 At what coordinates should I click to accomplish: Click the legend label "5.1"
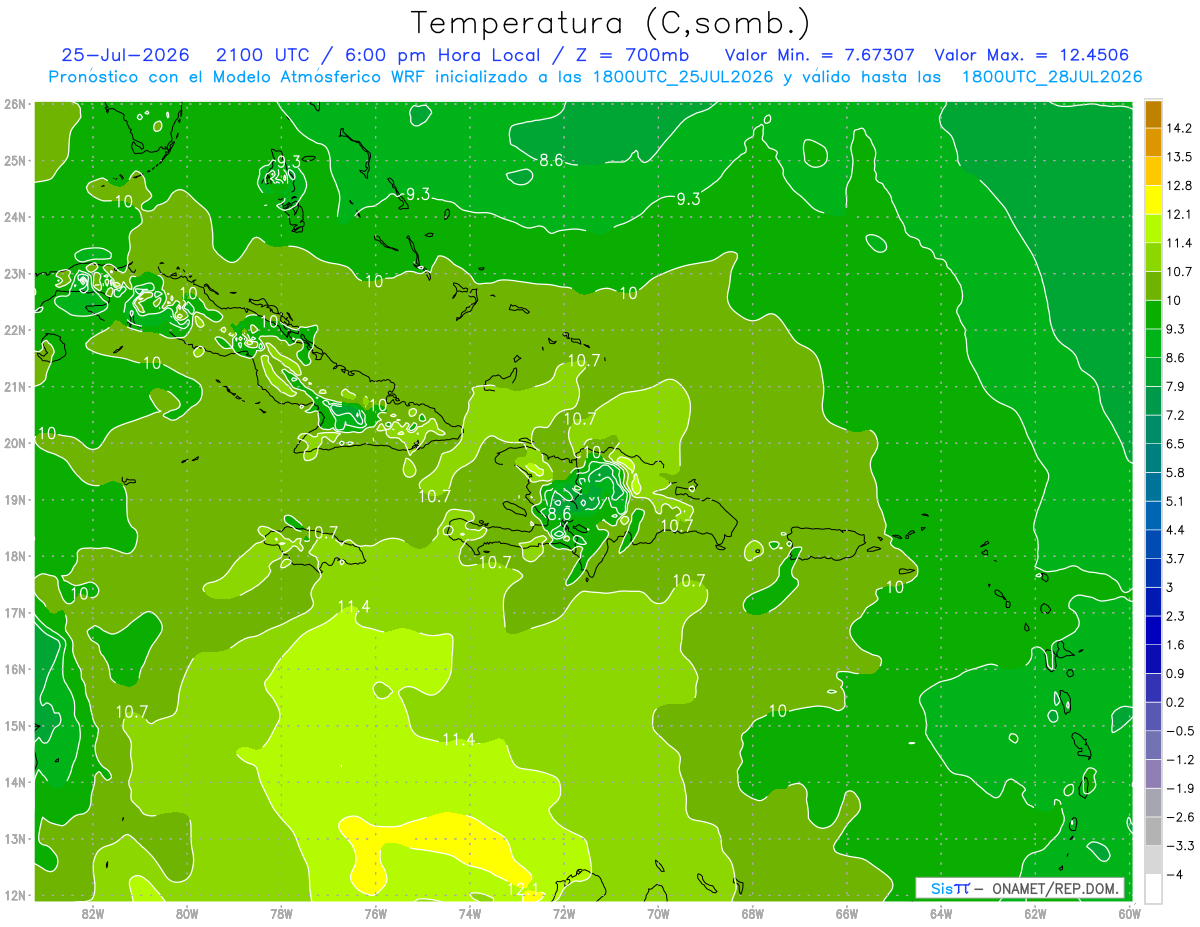tap(1175, 501)
